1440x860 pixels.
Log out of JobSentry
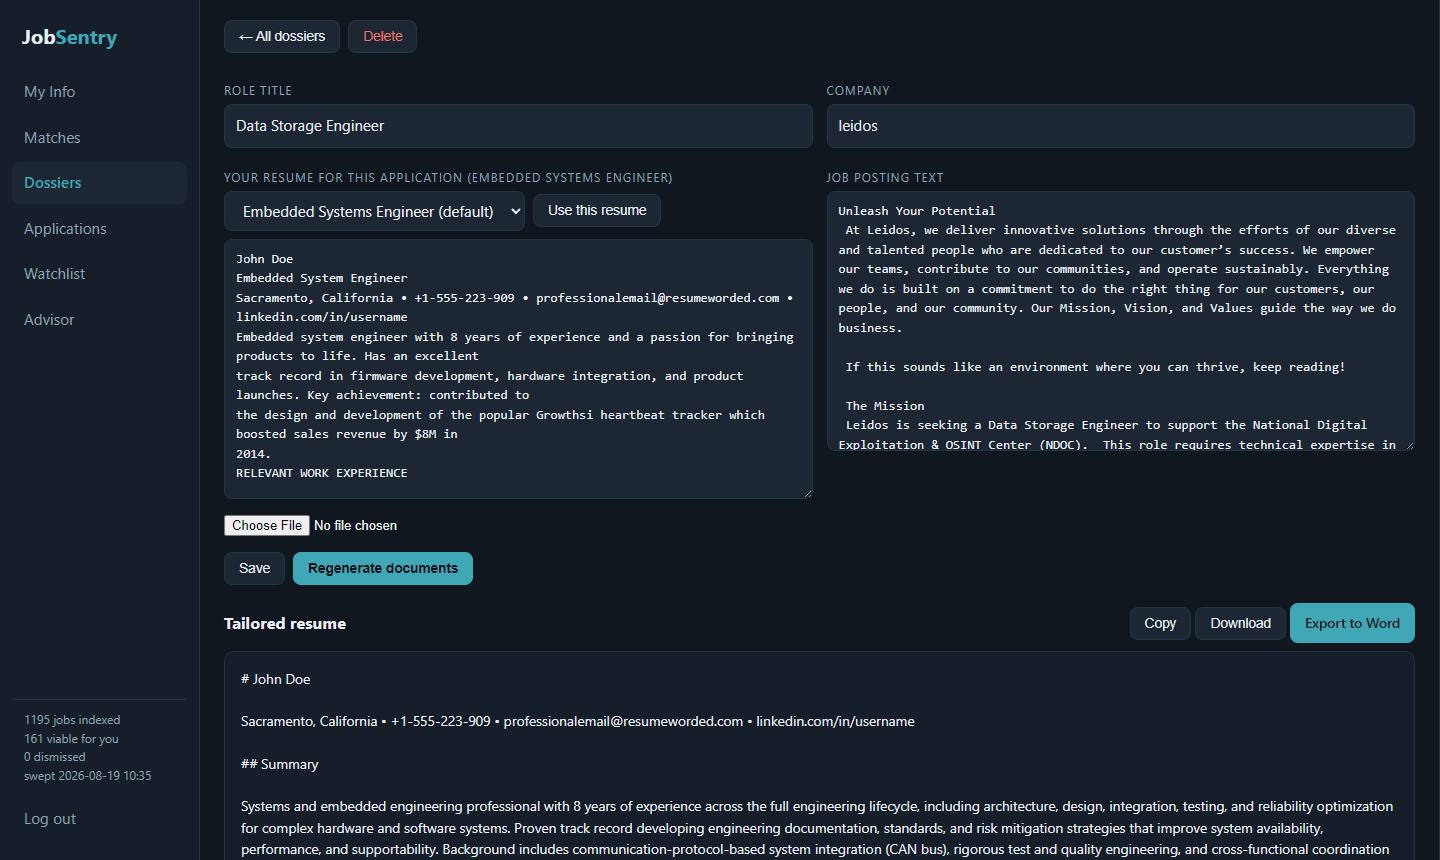[50, 819]
